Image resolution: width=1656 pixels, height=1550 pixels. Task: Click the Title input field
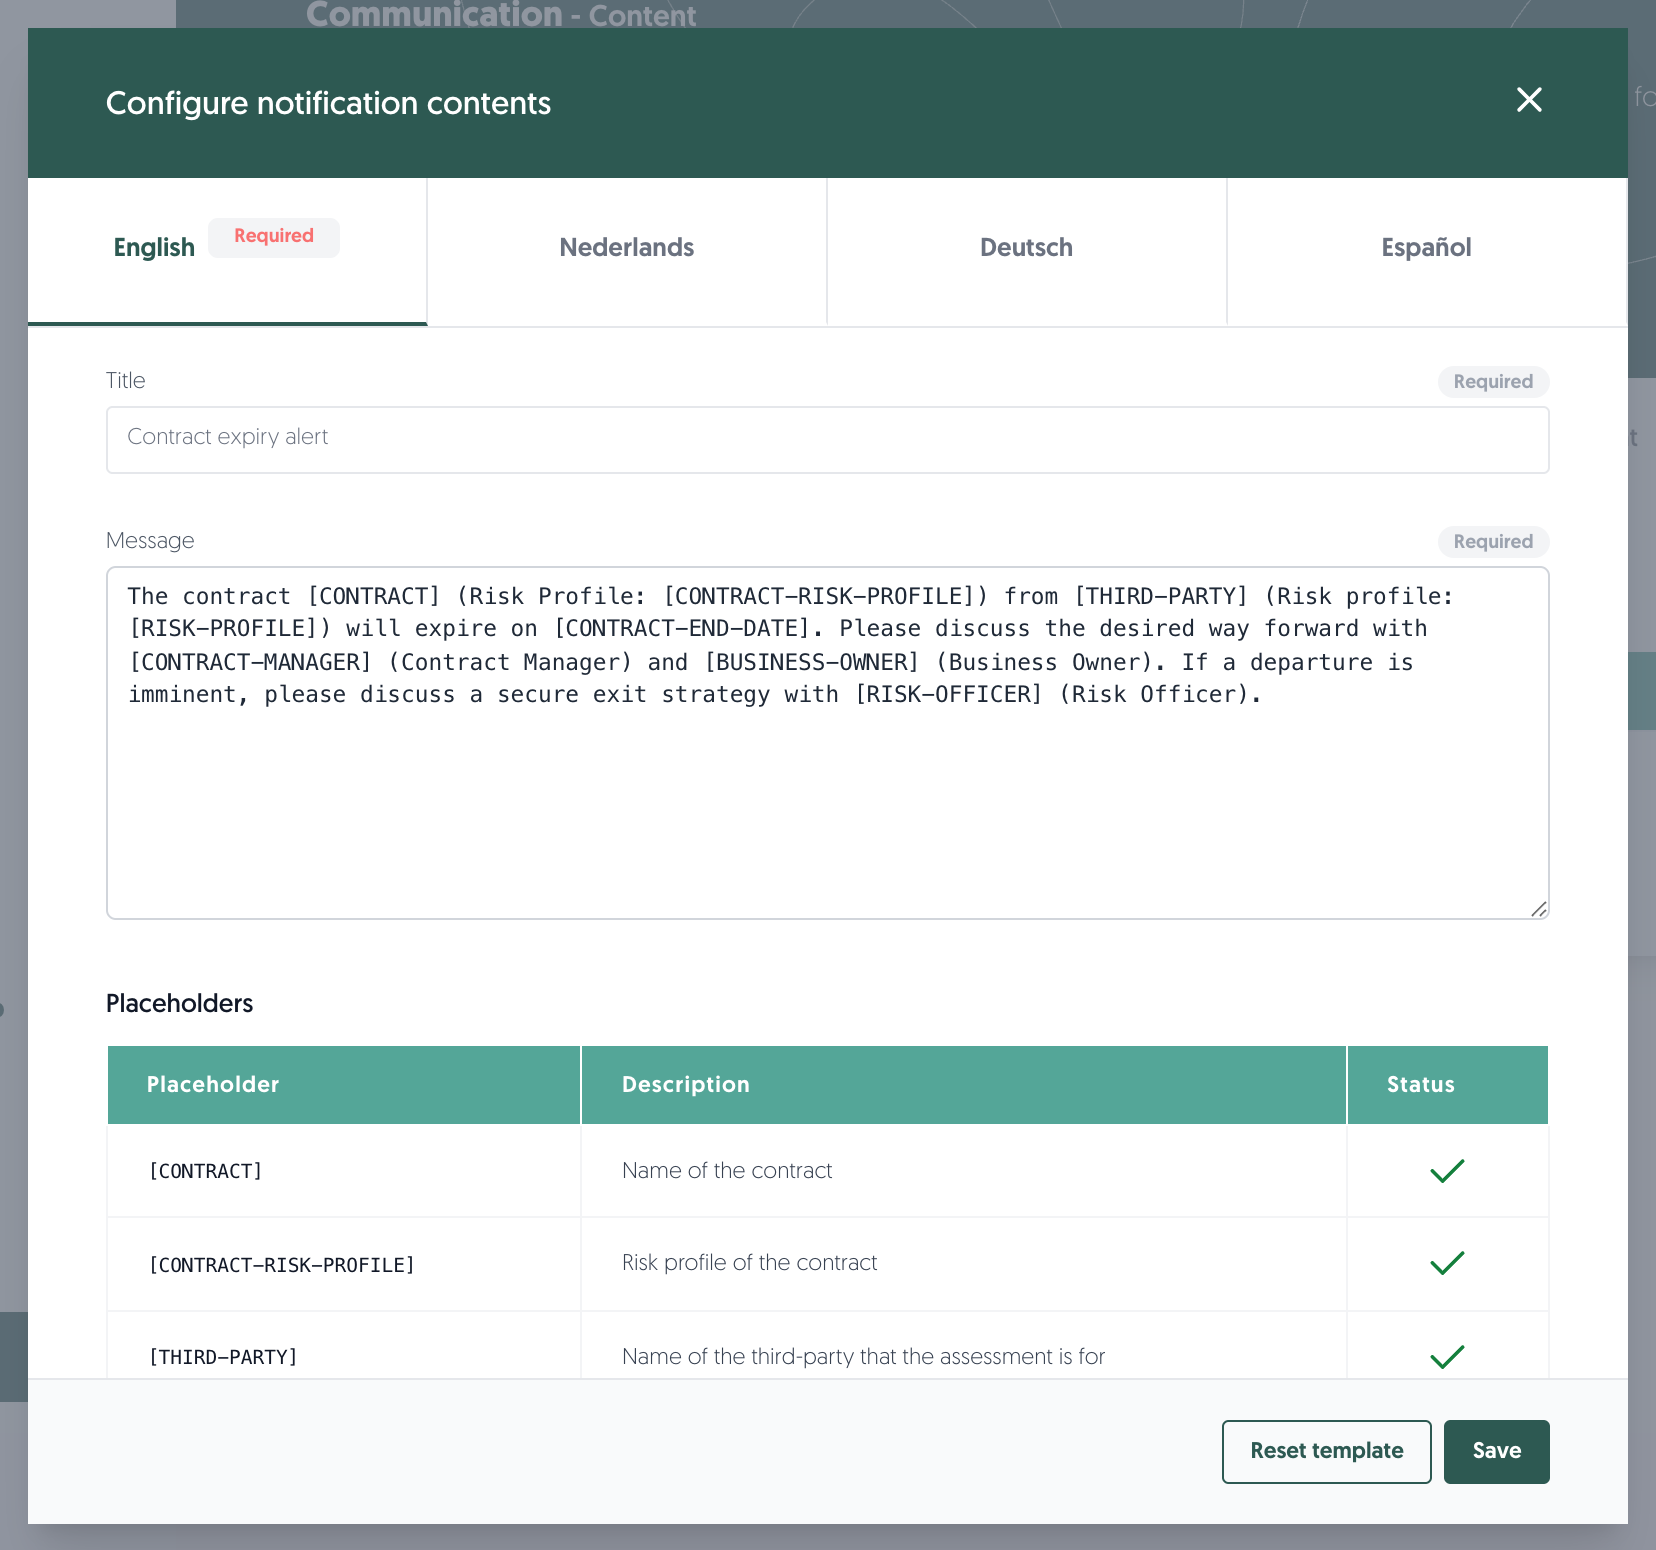pyautogui.click(x=828, y=440)
